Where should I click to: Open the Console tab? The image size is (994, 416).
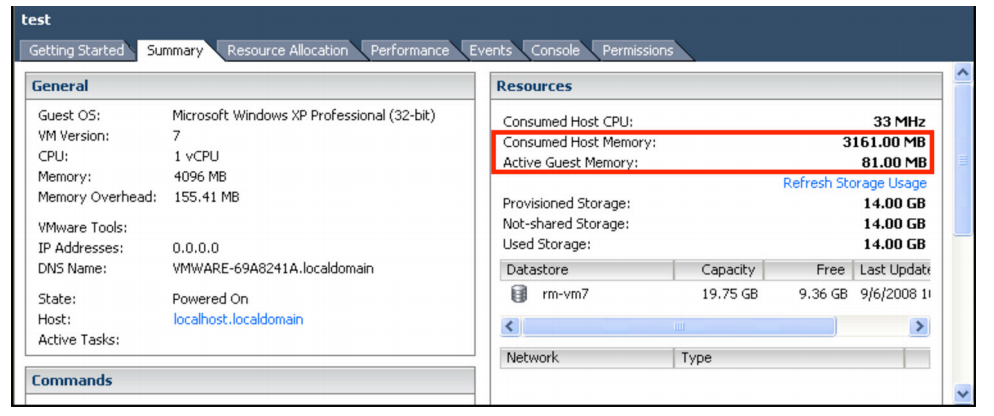(555, 50)
